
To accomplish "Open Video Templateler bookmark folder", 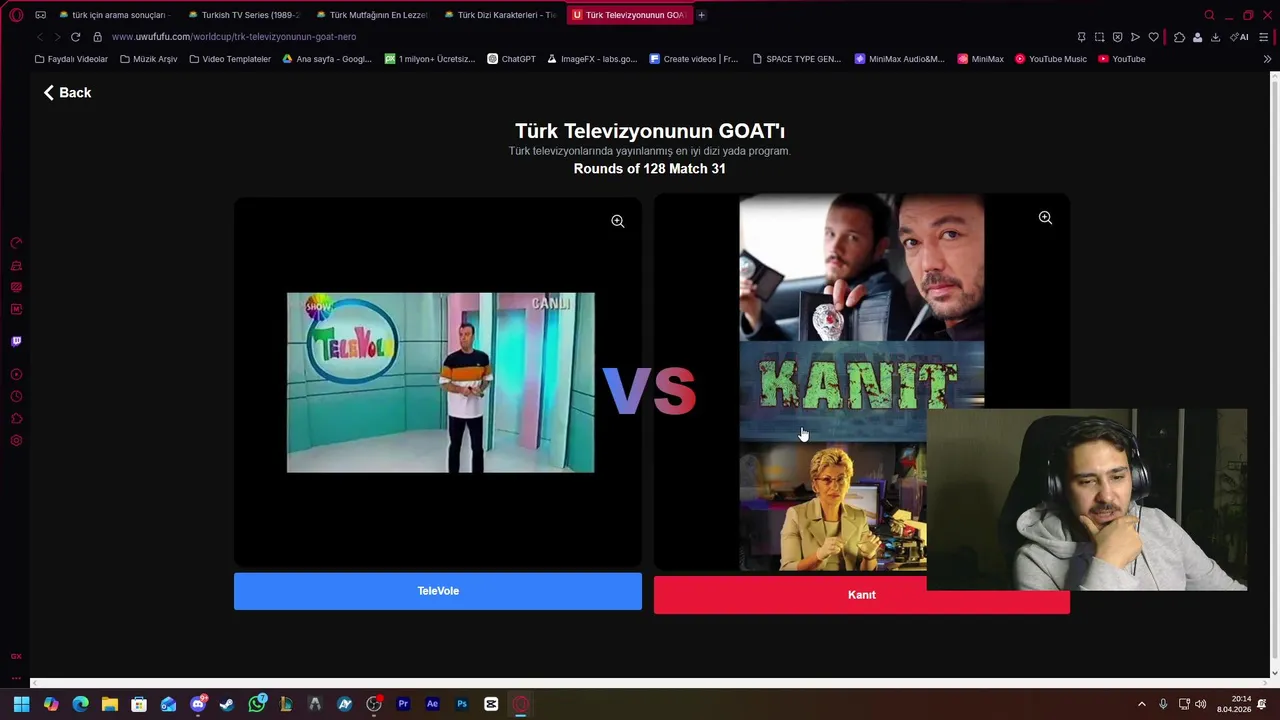I will point(230,59).
